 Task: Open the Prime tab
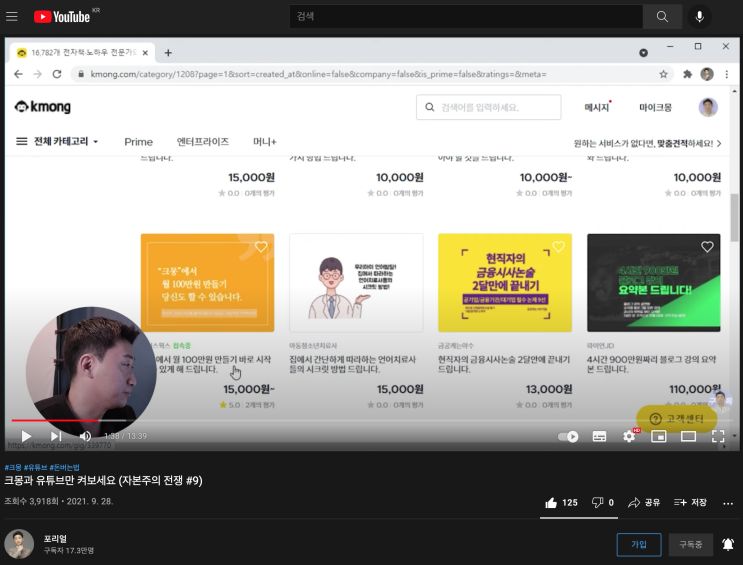click(138, 142)
